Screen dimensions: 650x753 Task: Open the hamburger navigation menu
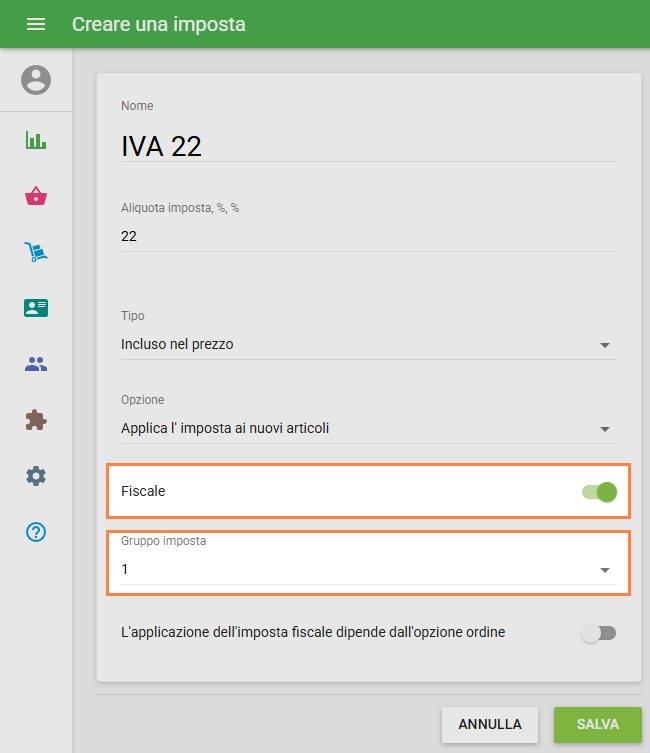pyautogui.click(x=36, y=24)
